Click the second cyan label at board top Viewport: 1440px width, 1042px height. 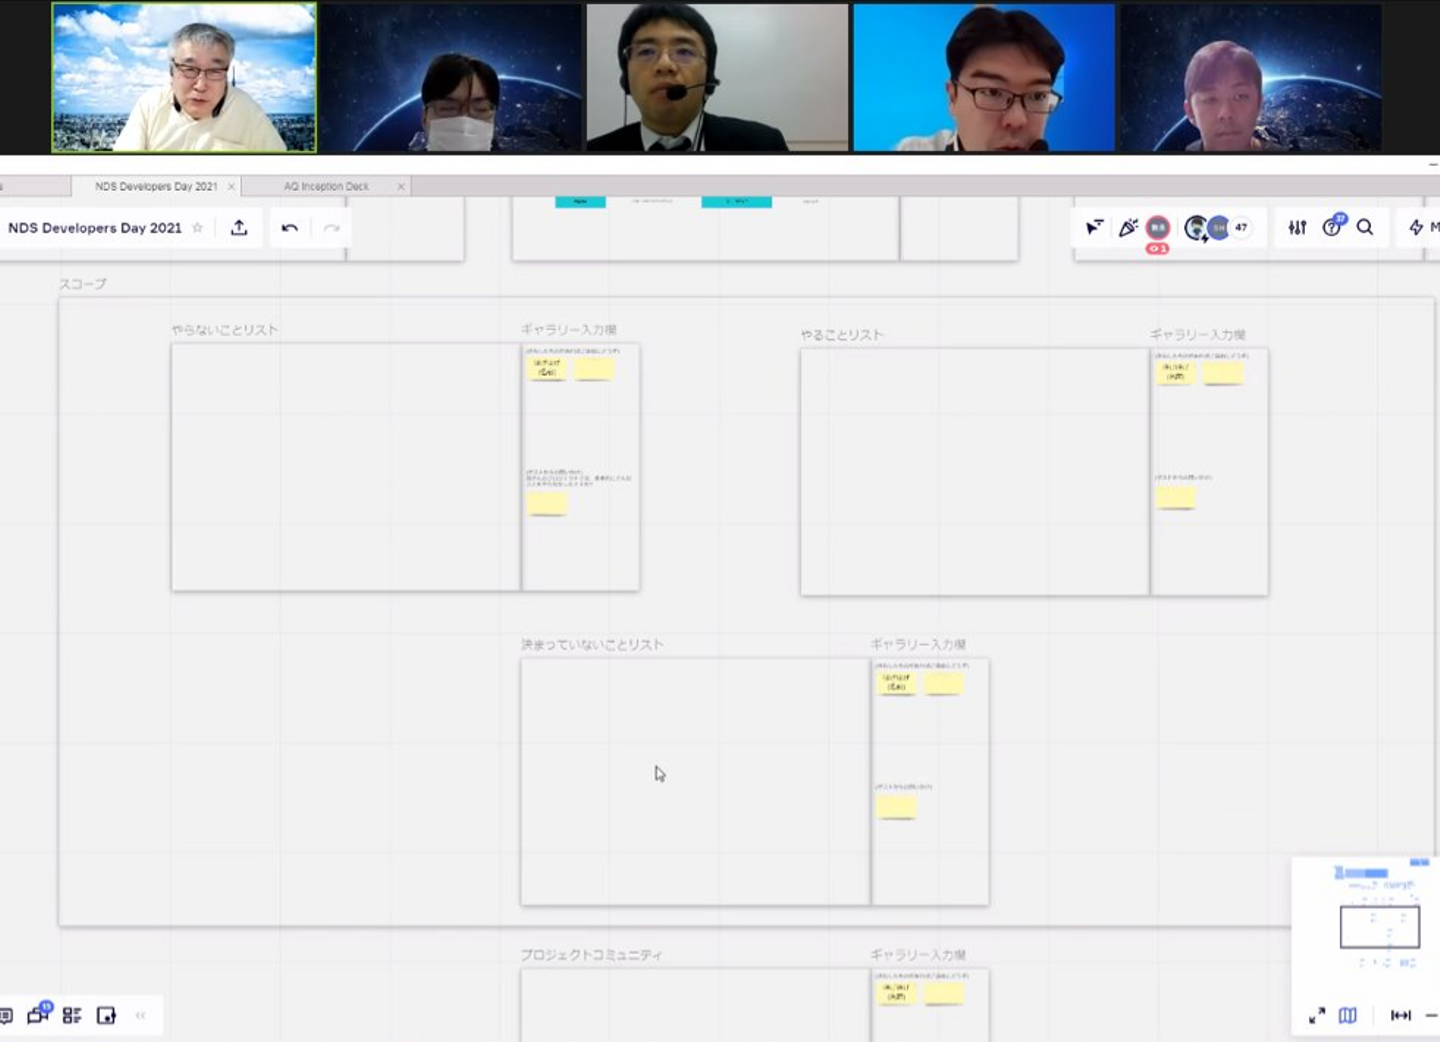(x=737, y=202)
